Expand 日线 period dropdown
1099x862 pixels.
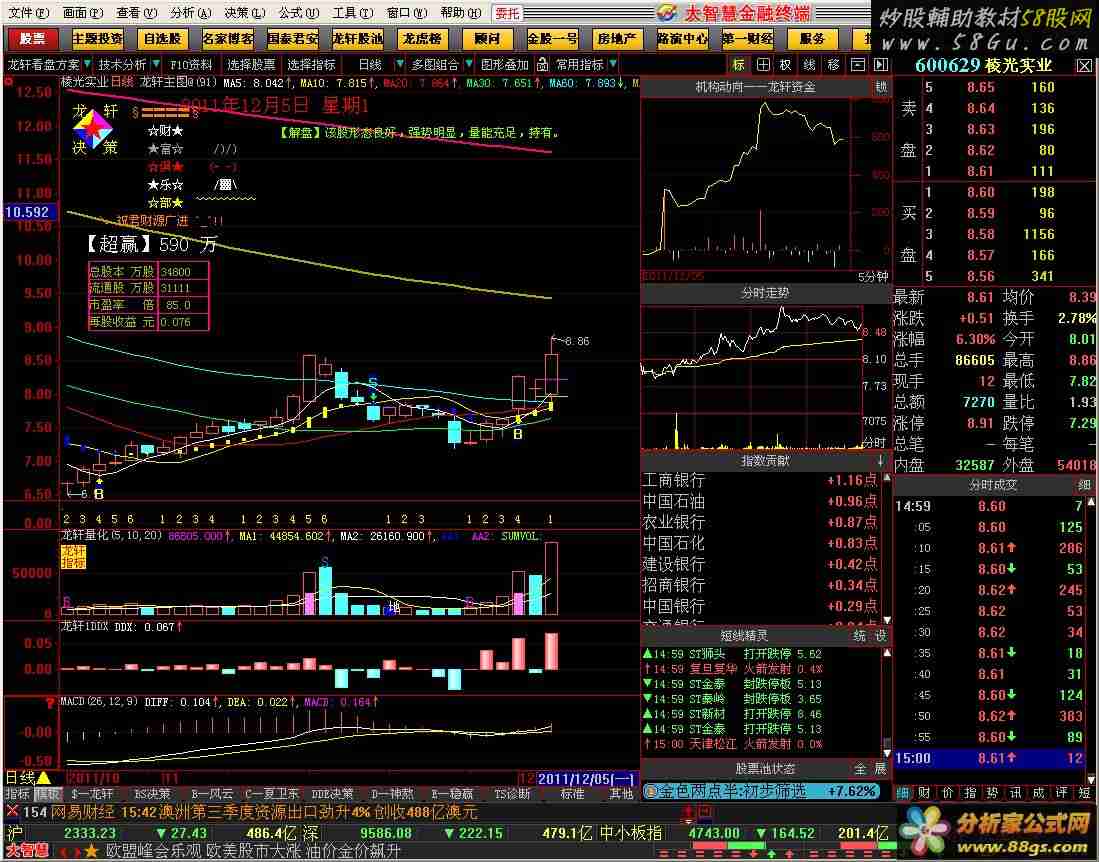click(x=400, y=64)
